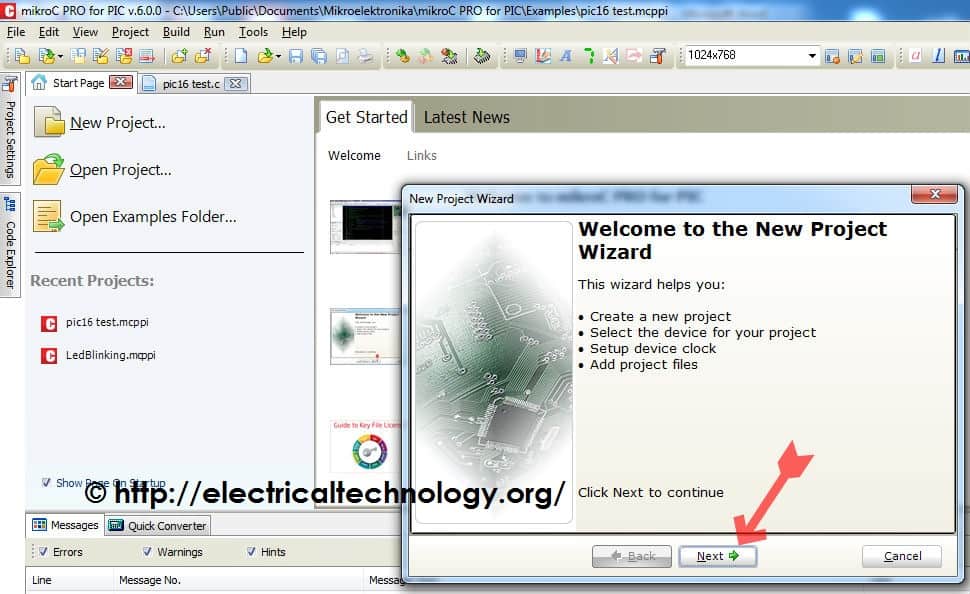
Task: Switch to the pic16 test.c tab
Action: tap(191, 84)
